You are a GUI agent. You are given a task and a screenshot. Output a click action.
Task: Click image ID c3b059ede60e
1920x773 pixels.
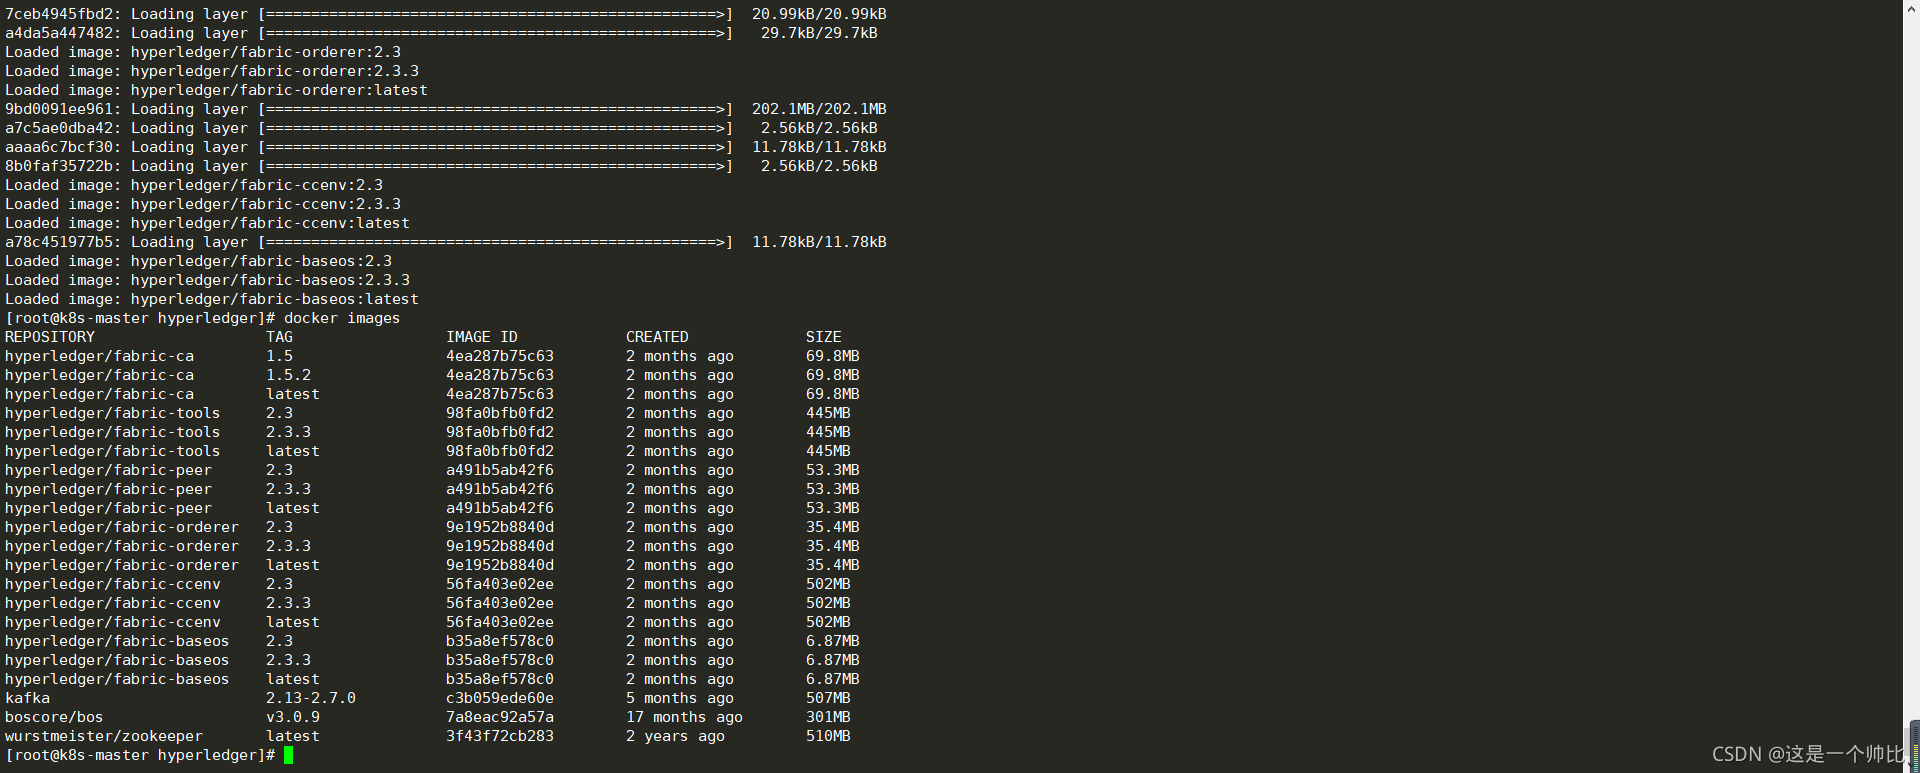[500, 698]
